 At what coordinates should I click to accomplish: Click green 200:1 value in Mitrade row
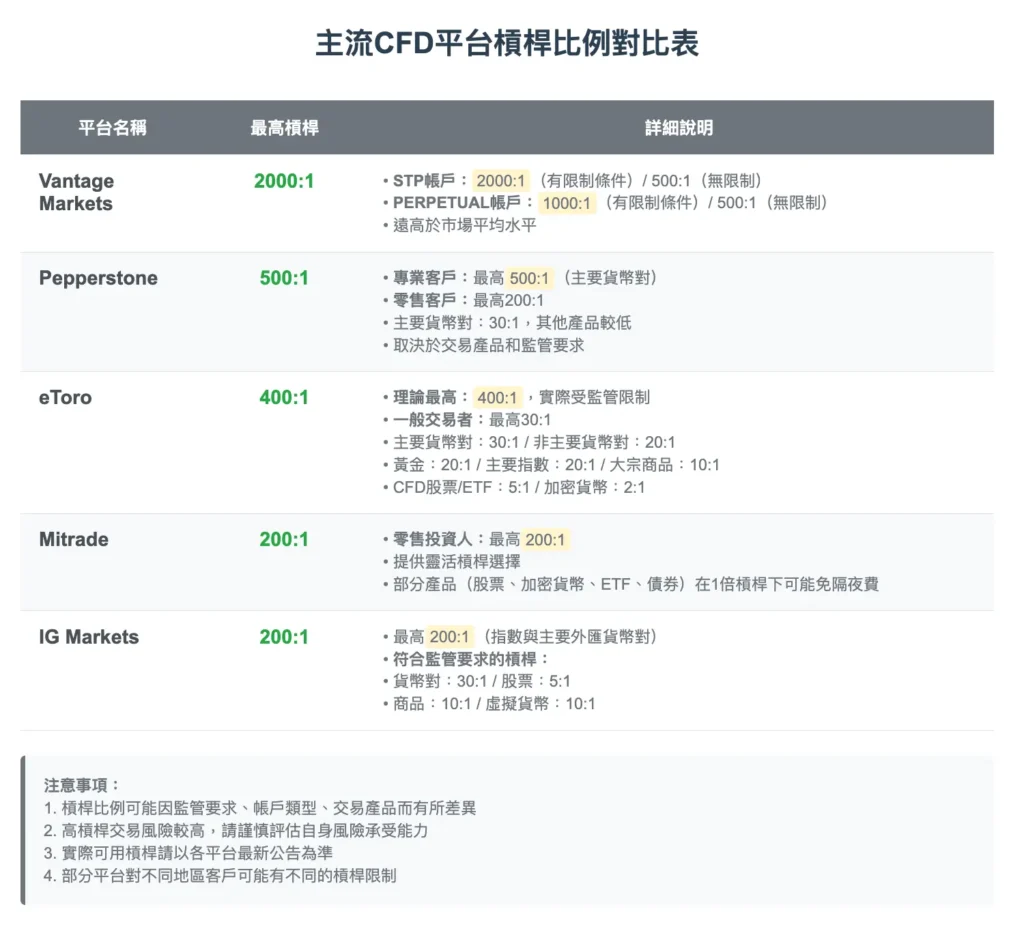[x=284, y=539]
